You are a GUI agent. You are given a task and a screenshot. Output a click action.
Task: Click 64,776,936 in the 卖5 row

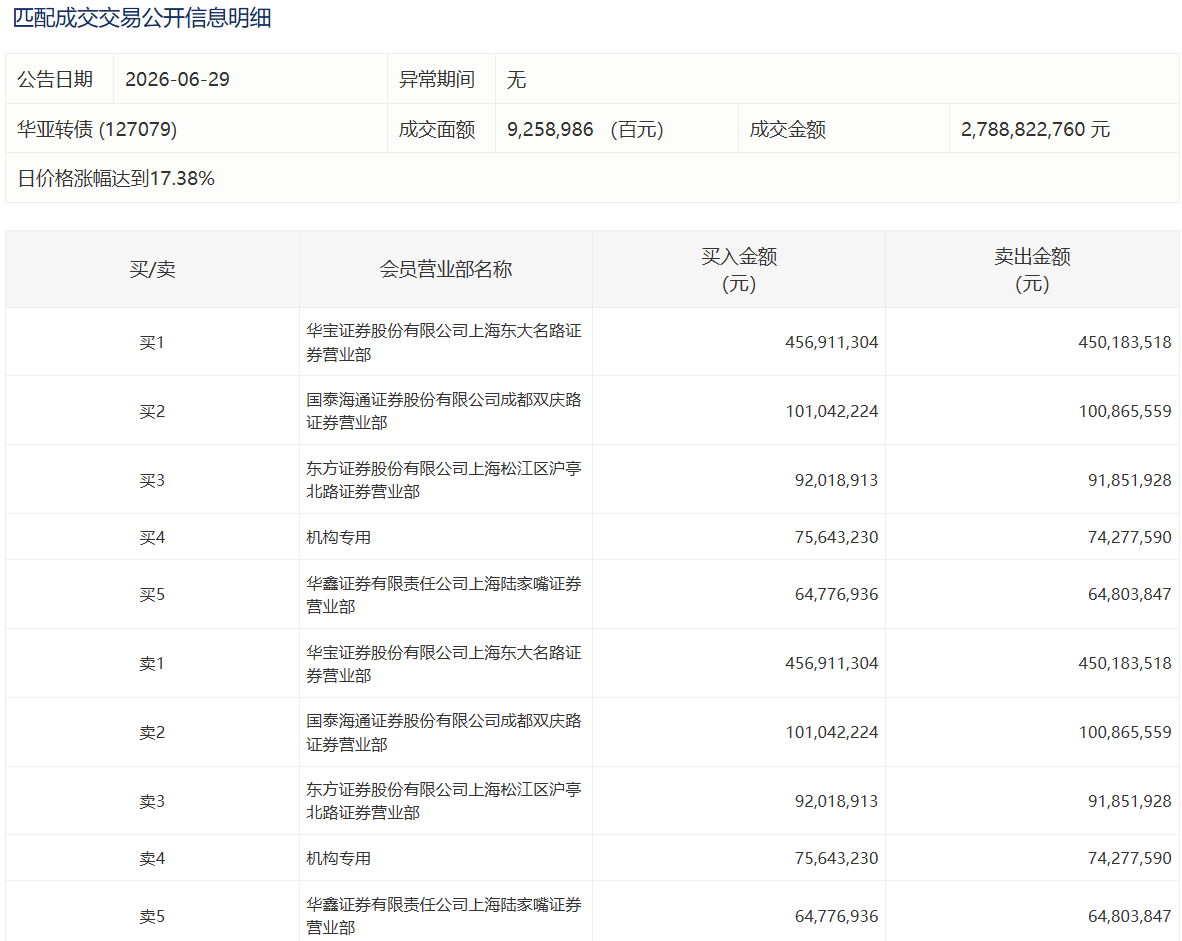pyautogui.click(x=836, y=917)
